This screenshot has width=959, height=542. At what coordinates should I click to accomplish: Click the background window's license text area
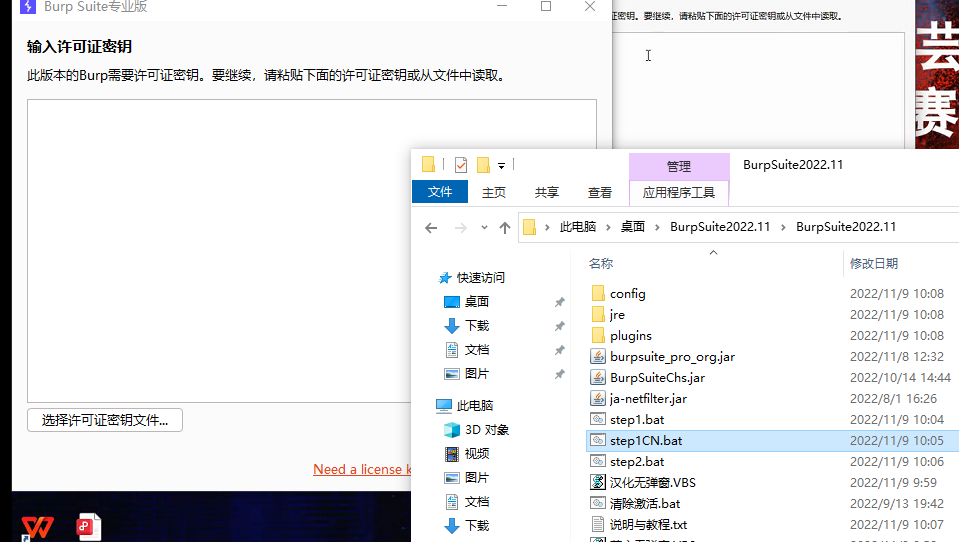click(758, 91)
